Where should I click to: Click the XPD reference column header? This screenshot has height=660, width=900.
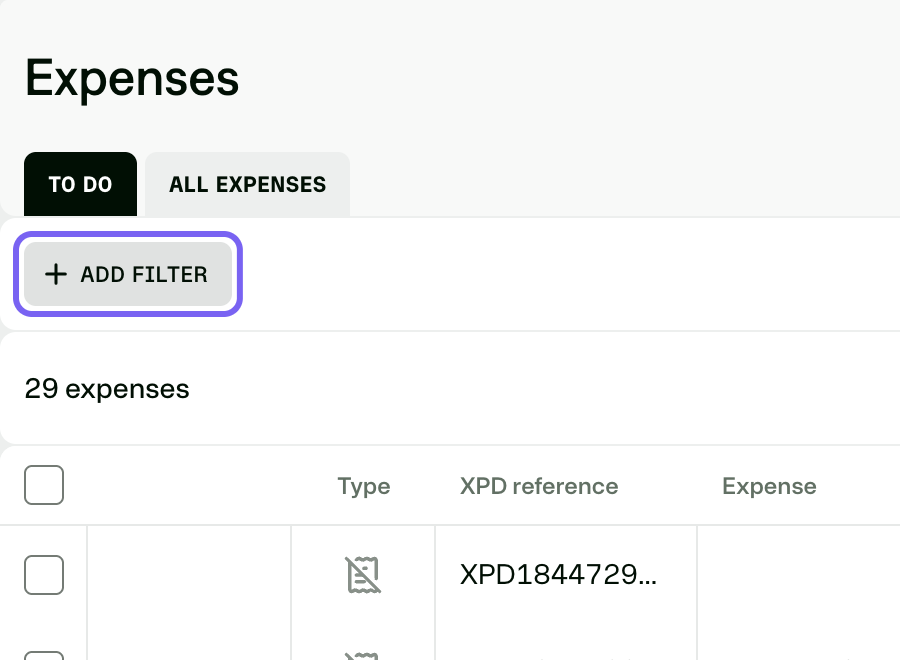tap(539, 486)
